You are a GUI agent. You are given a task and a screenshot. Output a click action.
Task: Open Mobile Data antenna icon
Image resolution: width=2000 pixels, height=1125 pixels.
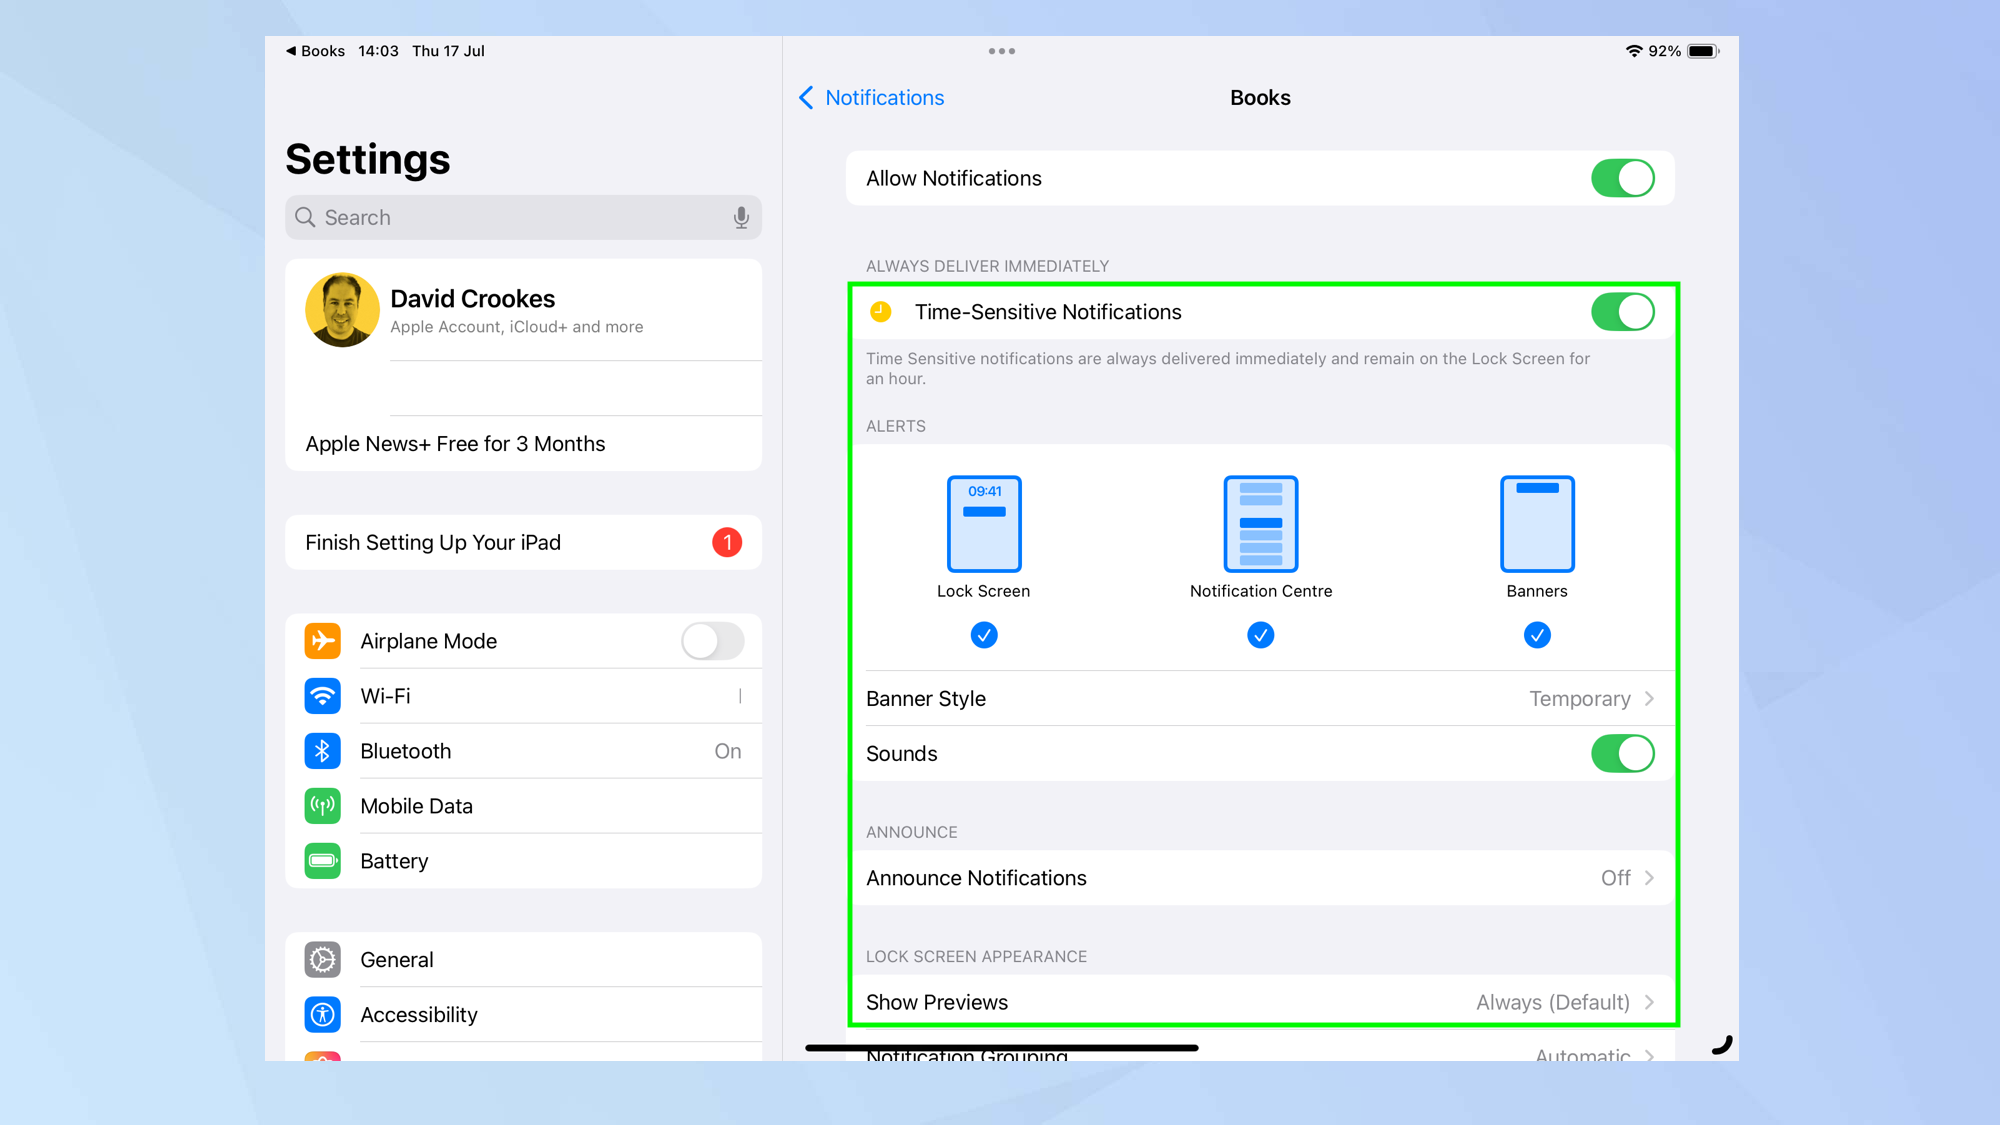coord(322,806)
